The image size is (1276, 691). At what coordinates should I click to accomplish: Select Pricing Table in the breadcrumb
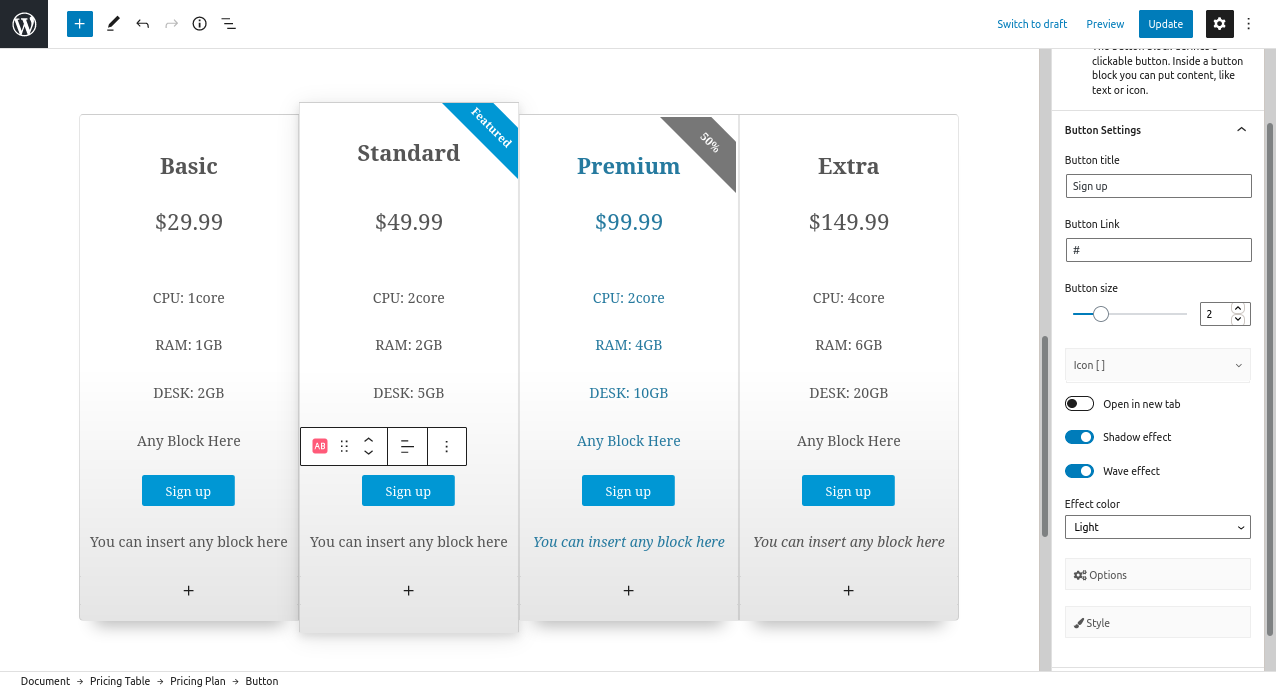click(120, 681)
